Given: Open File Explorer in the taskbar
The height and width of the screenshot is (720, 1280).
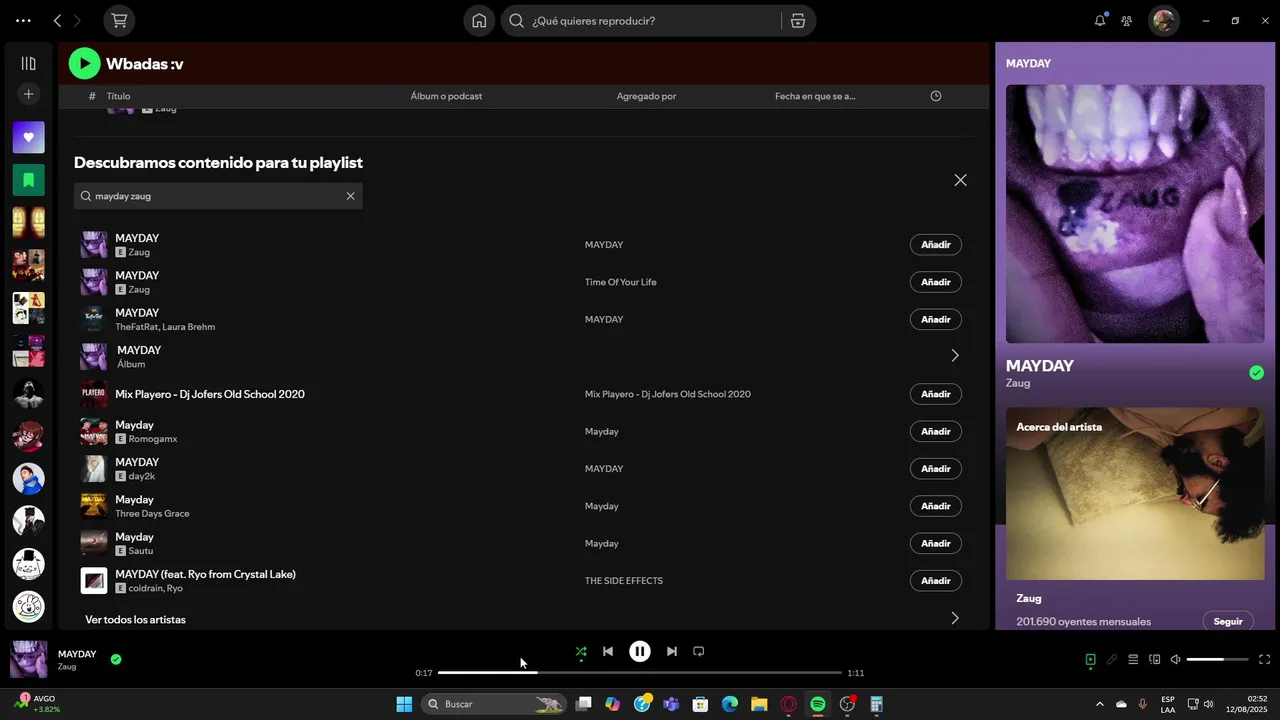Looking at the screenshot, I should coord(759,704).
